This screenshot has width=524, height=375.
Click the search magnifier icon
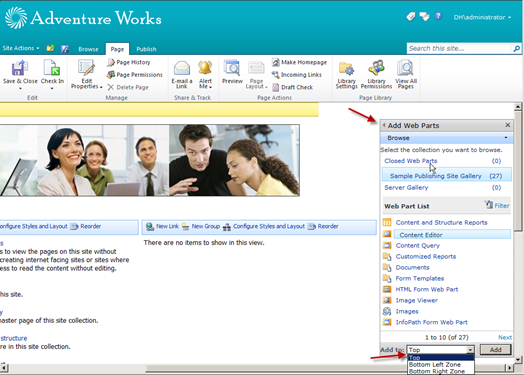(x=516, y=48)
